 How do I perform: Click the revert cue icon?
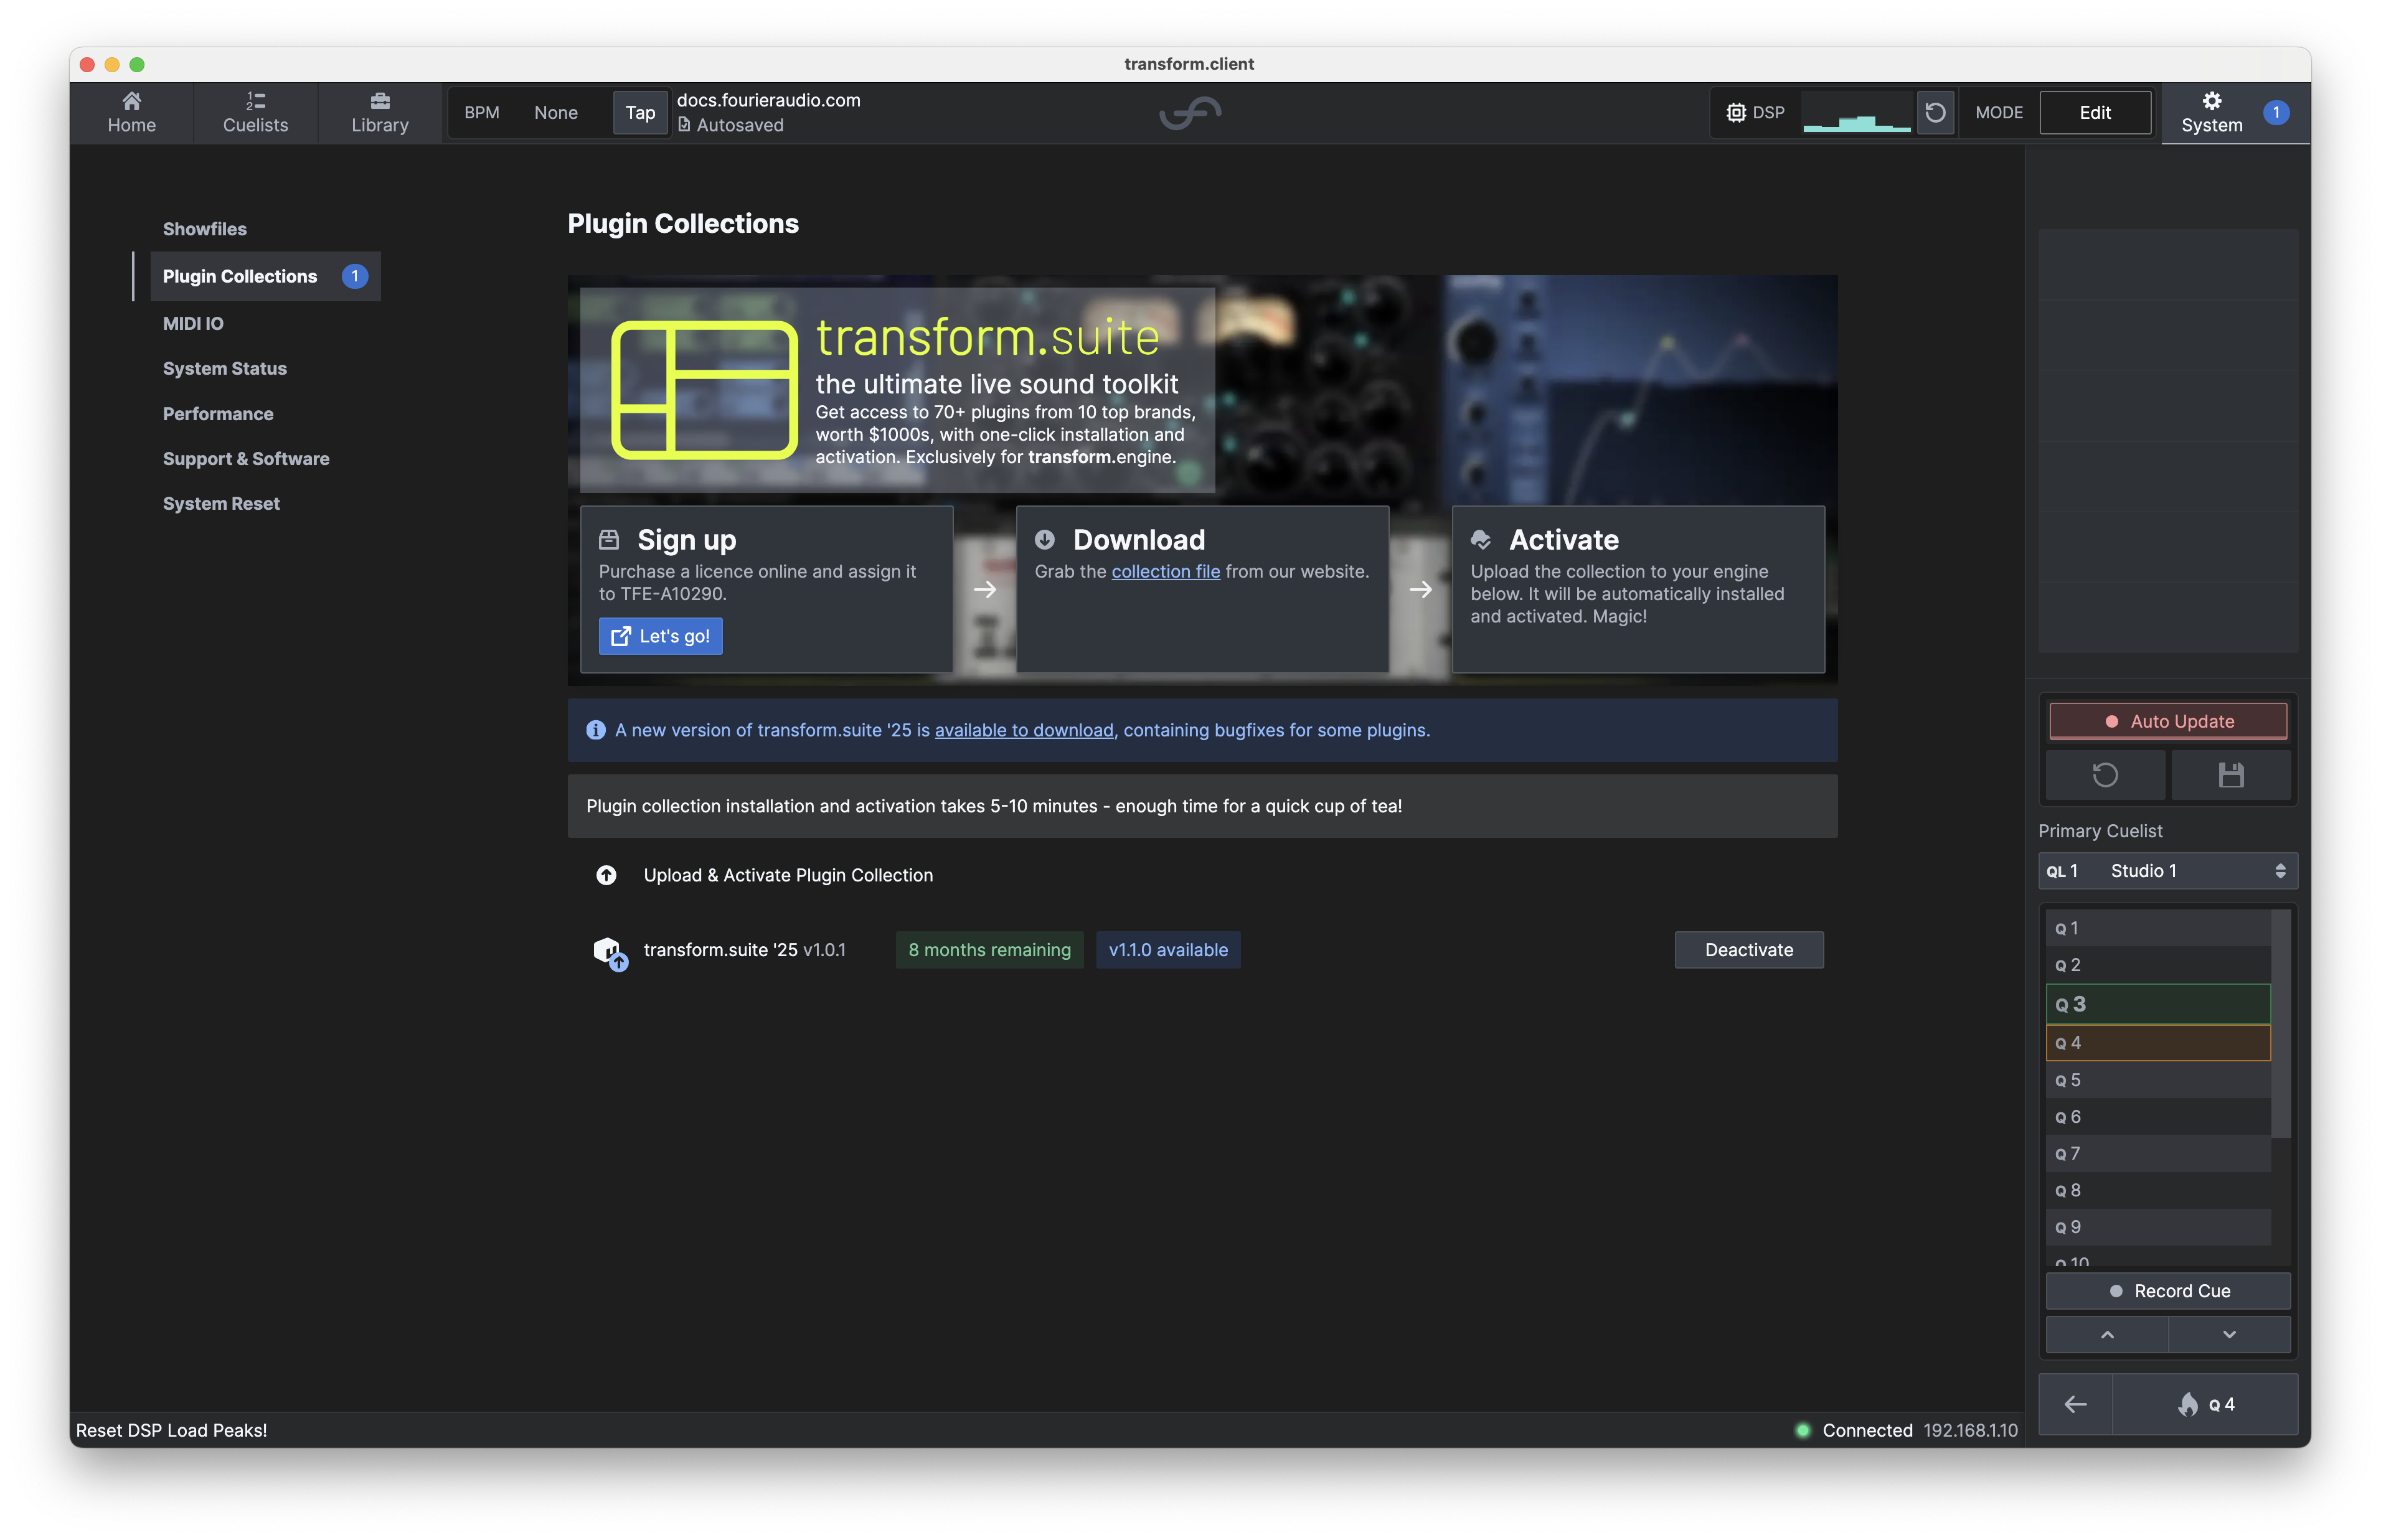pyautogui.click(x=2105, y=775)
